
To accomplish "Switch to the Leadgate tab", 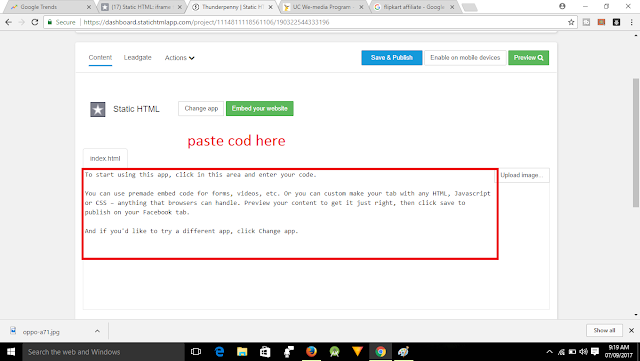I will [x=138, y=58].
